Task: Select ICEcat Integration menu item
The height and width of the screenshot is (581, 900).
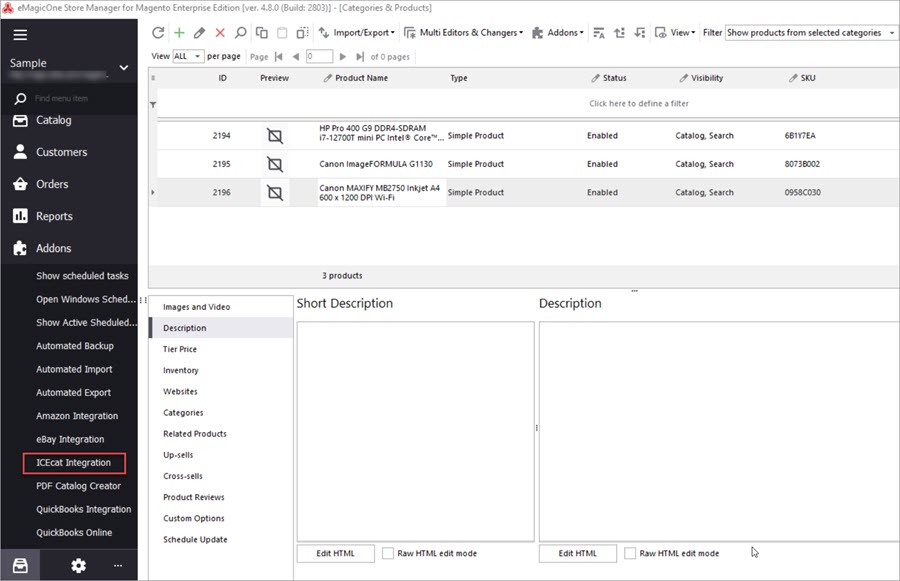Action: 73,463
